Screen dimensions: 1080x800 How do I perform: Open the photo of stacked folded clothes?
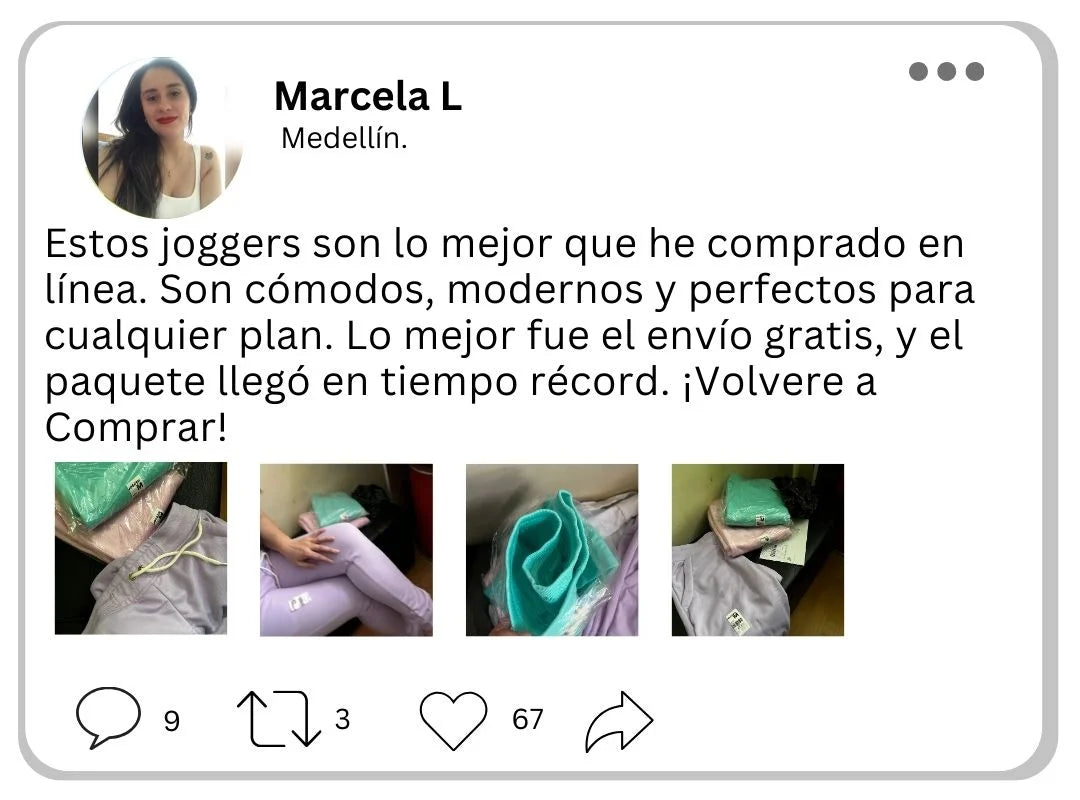point(758,550)
